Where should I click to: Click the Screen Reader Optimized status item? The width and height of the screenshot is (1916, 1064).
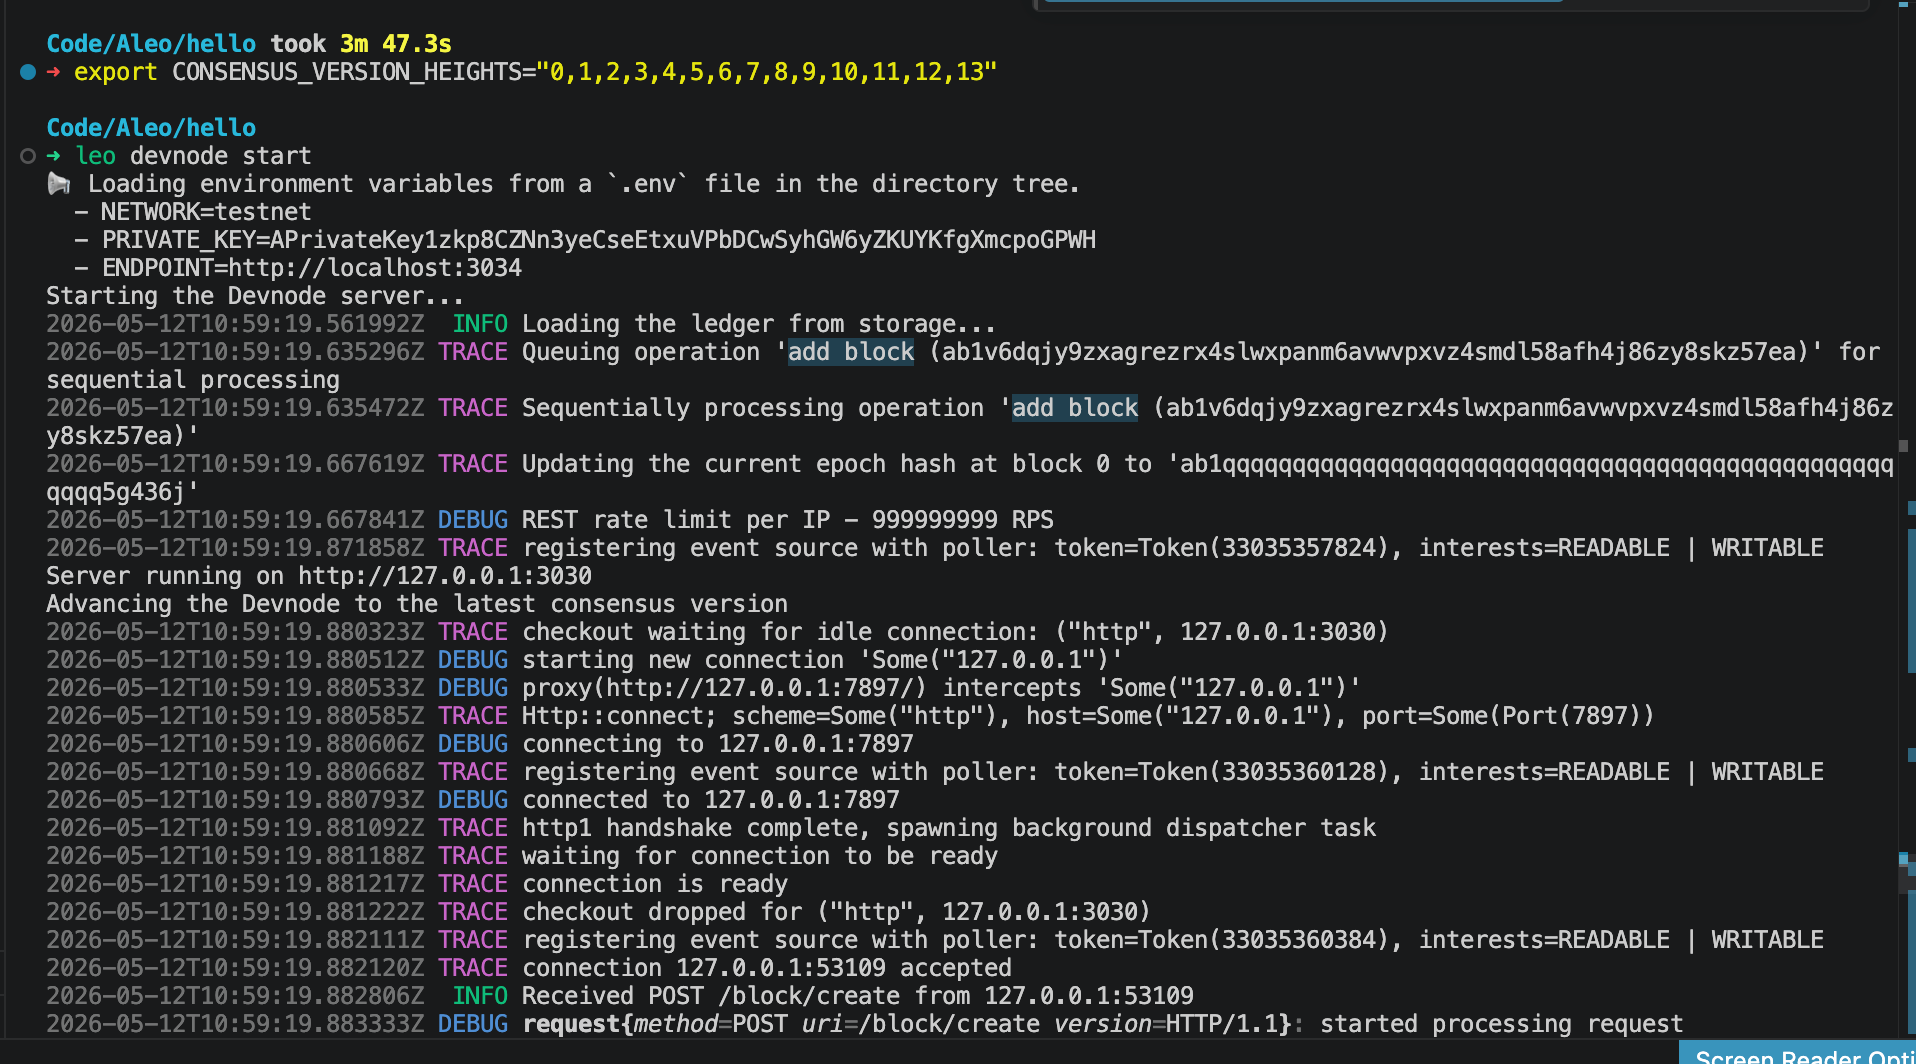[1797, 1054]
